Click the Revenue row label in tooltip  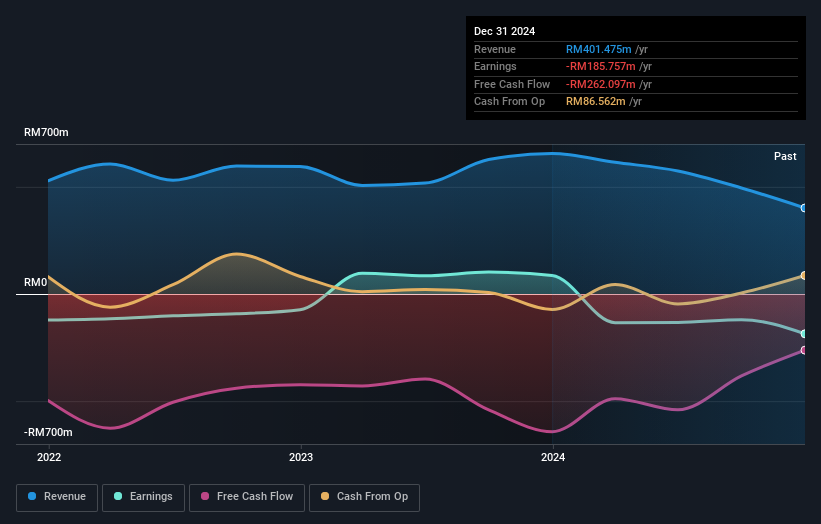(495, 49)
